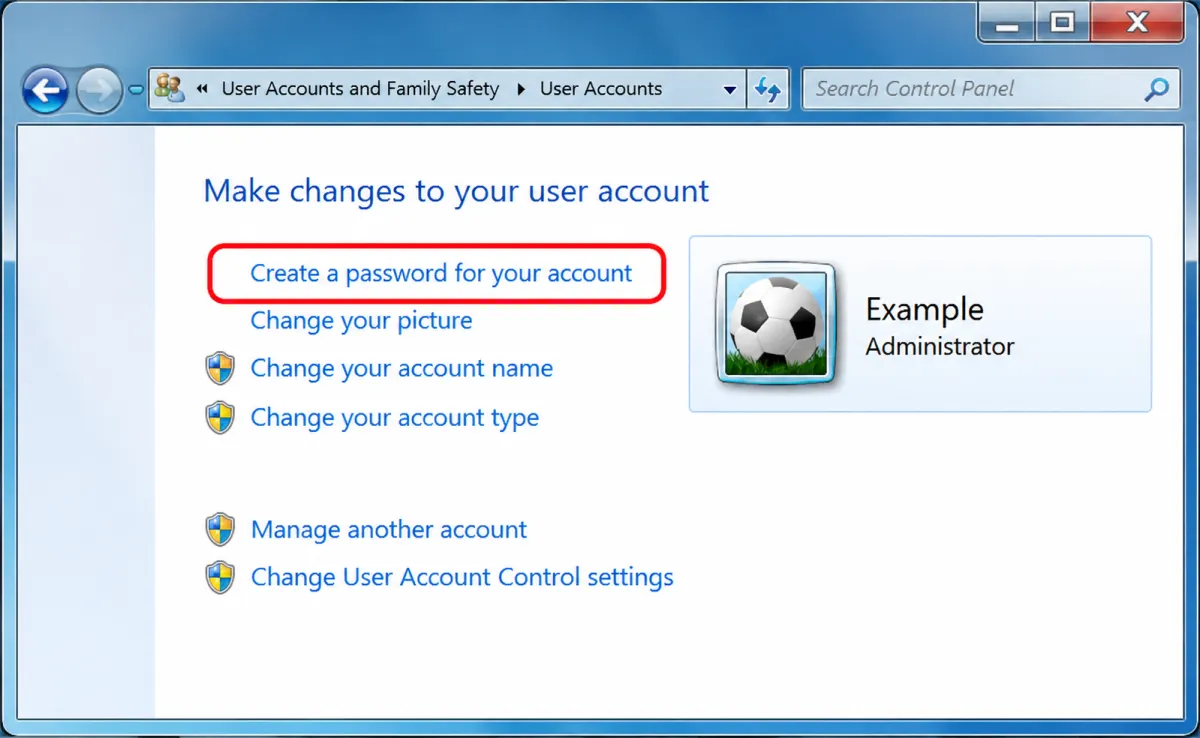
Task: Open the Change your picture link
Action: pos(361,321)
